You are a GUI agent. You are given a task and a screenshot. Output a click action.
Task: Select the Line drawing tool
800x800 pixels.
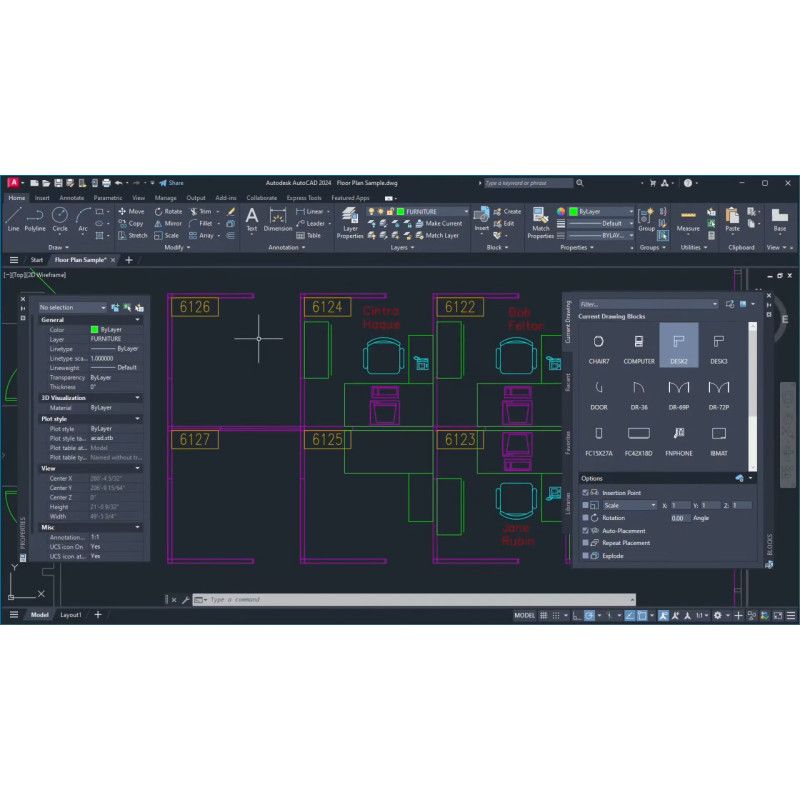point(13,218)
